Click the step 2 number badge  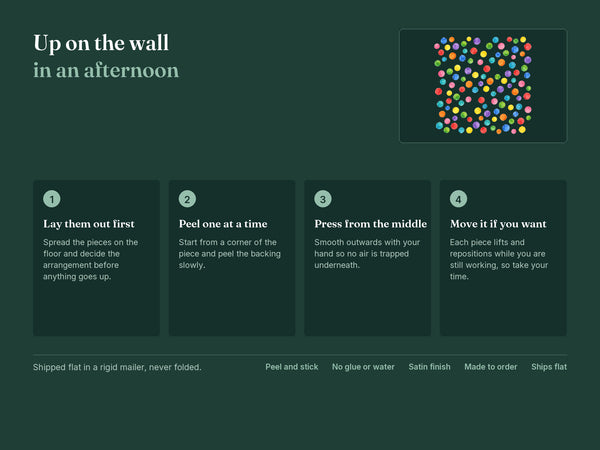(187, 199)
